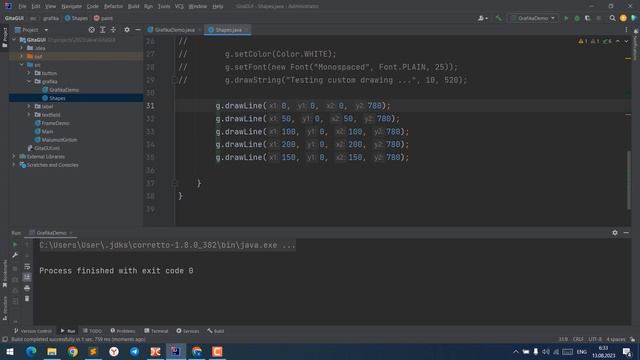Image resolution: width=640 pixels, height=360 pixels.
Task: Open the File menu
Action: click(x=22, y=6)
